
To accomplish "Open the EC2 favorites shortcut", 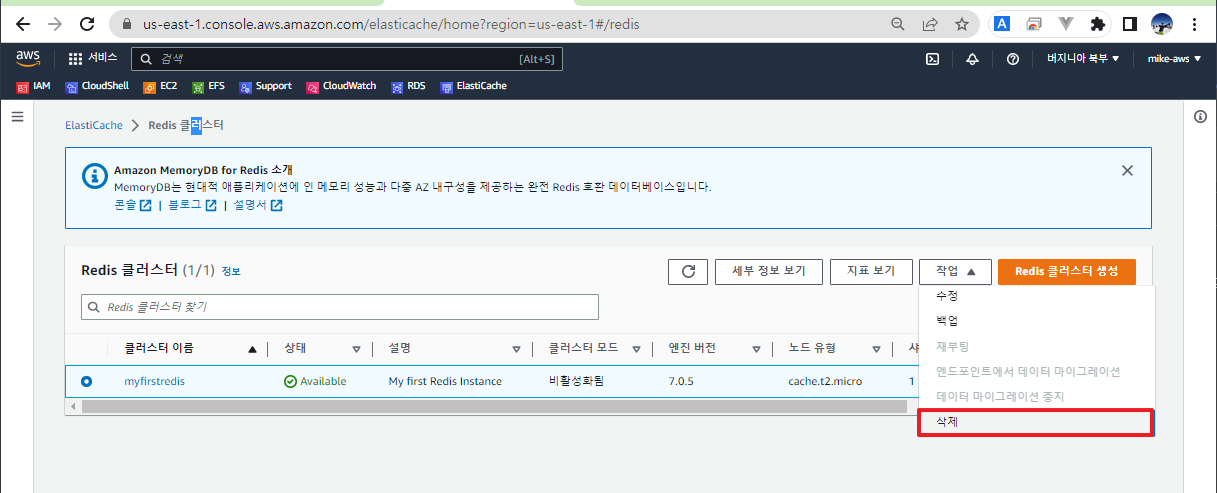I will pyautogui.click(x=160, y=86).
